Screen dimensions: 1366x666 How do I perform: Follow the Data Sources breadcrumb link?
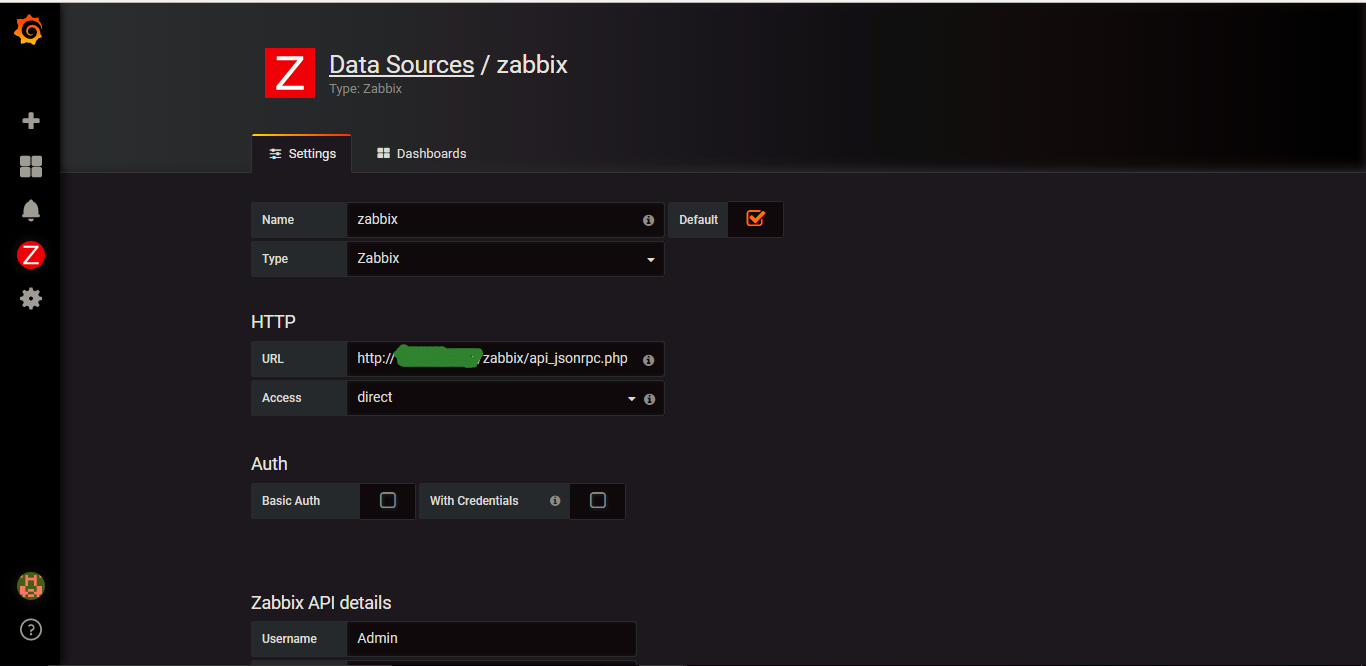click(401, 65)
